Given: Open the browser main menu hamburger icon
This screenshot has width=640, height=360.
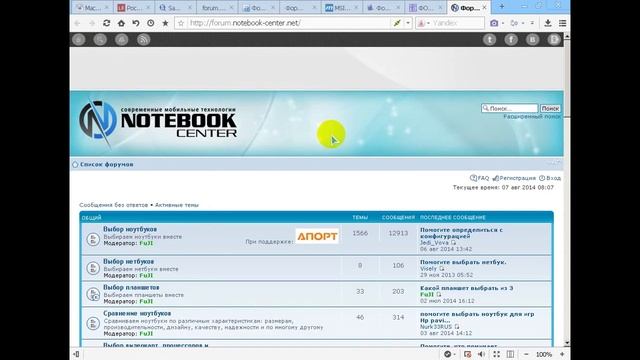Looking at the screenshot, I should (562, 23).
